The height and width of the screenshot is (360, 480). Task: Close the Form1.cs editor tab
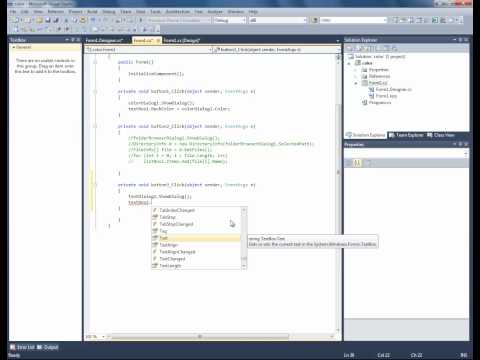[x=158, y=40]
